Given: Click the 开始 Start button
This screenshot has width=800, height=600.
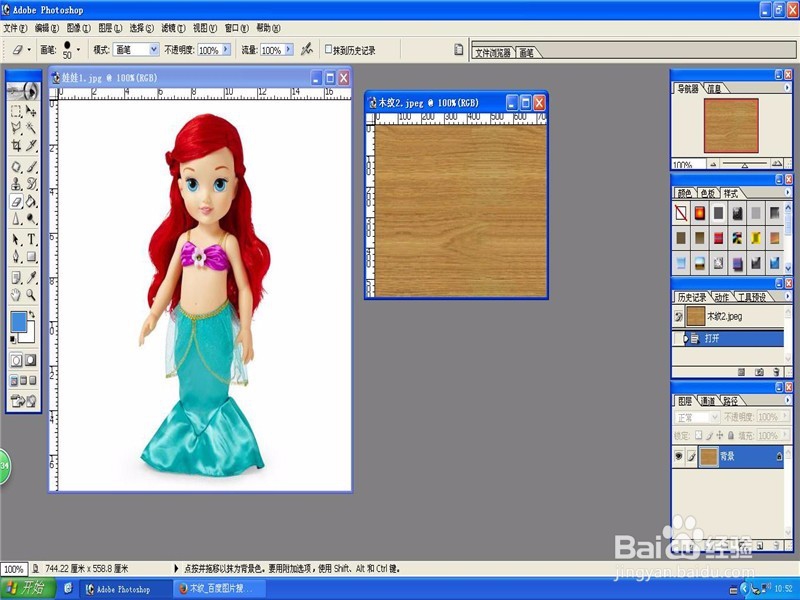Looking at the screenshot, I should point(27,588).
